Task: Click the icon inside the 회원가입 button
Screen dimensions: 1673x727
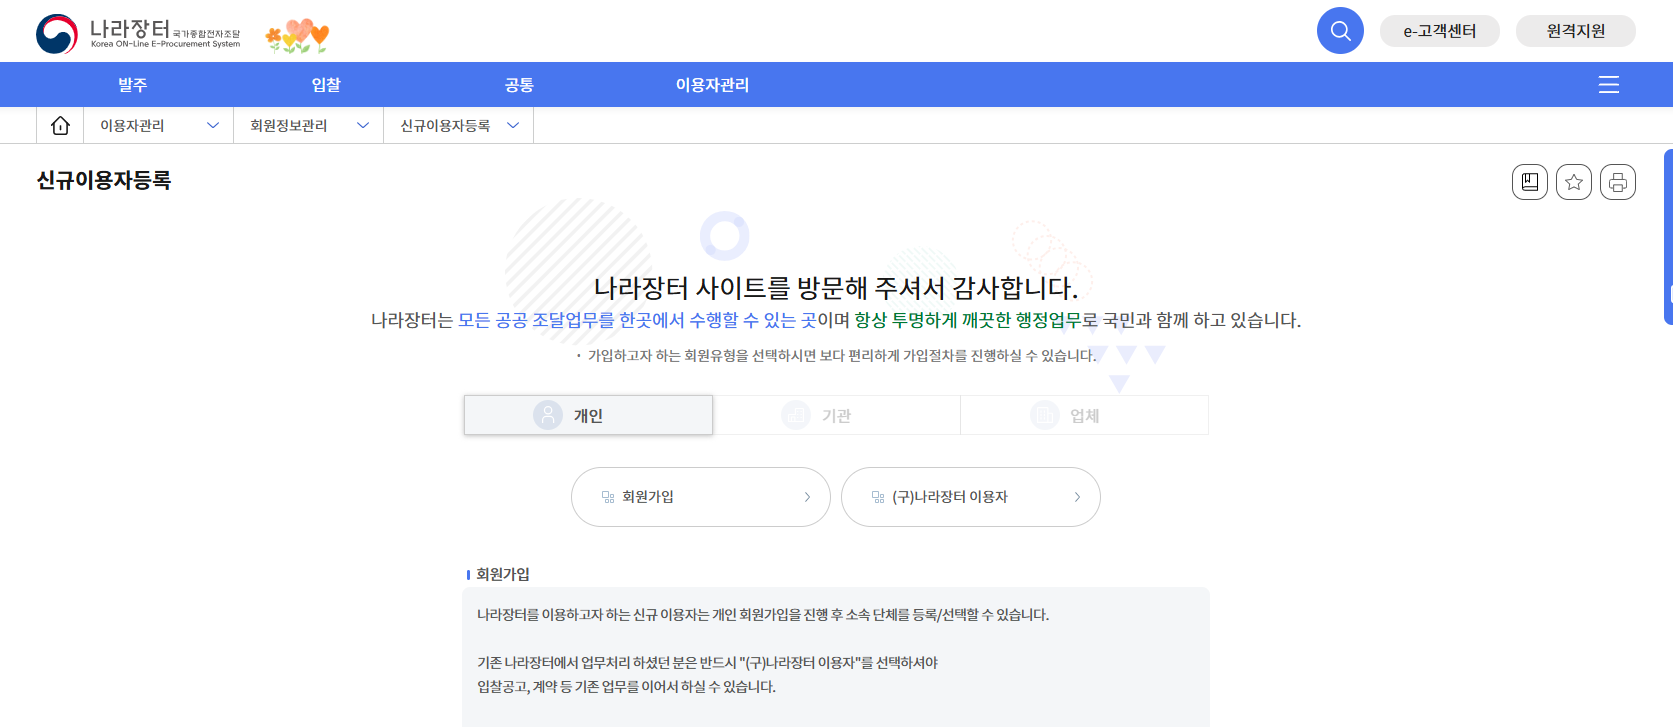Action: tap(608, 497)
